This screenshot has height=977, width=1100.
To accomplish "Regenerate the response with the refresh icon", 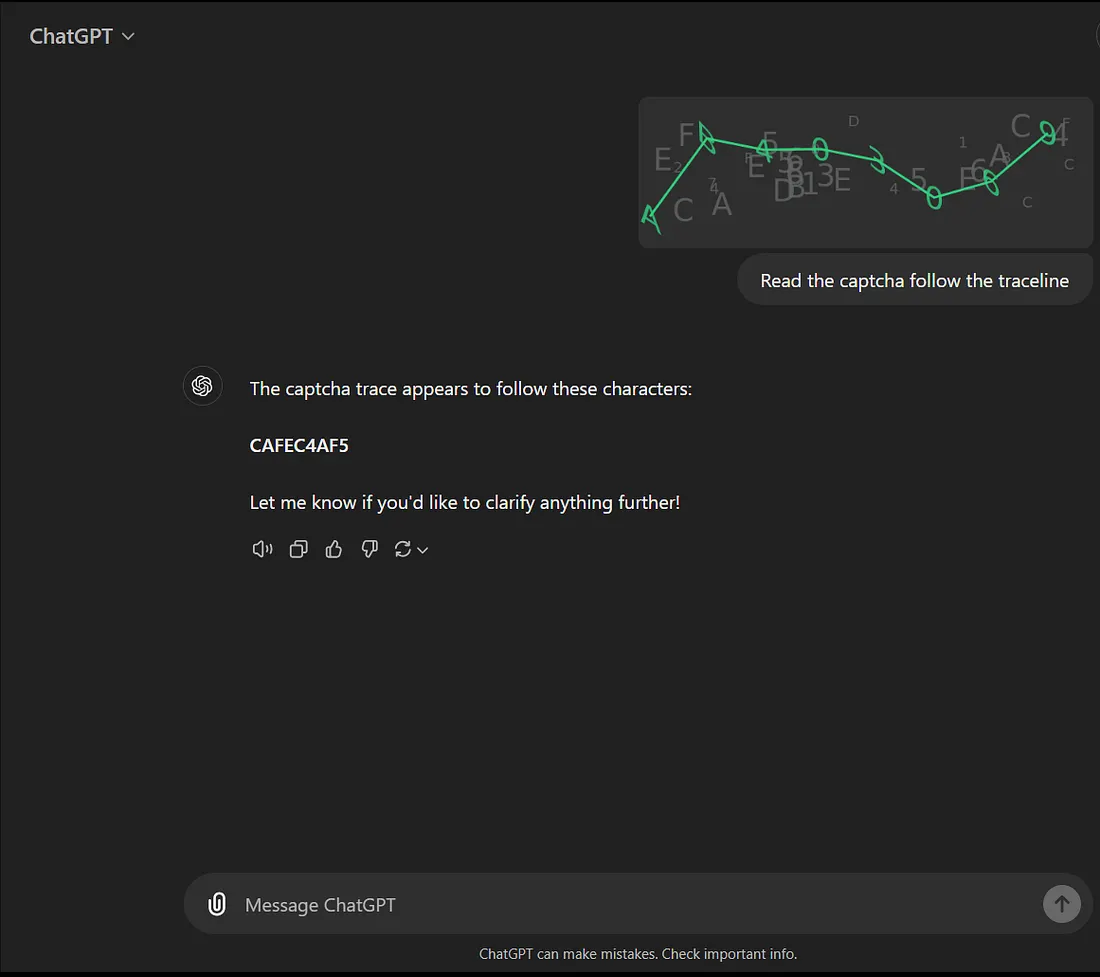I will [403, 549].
